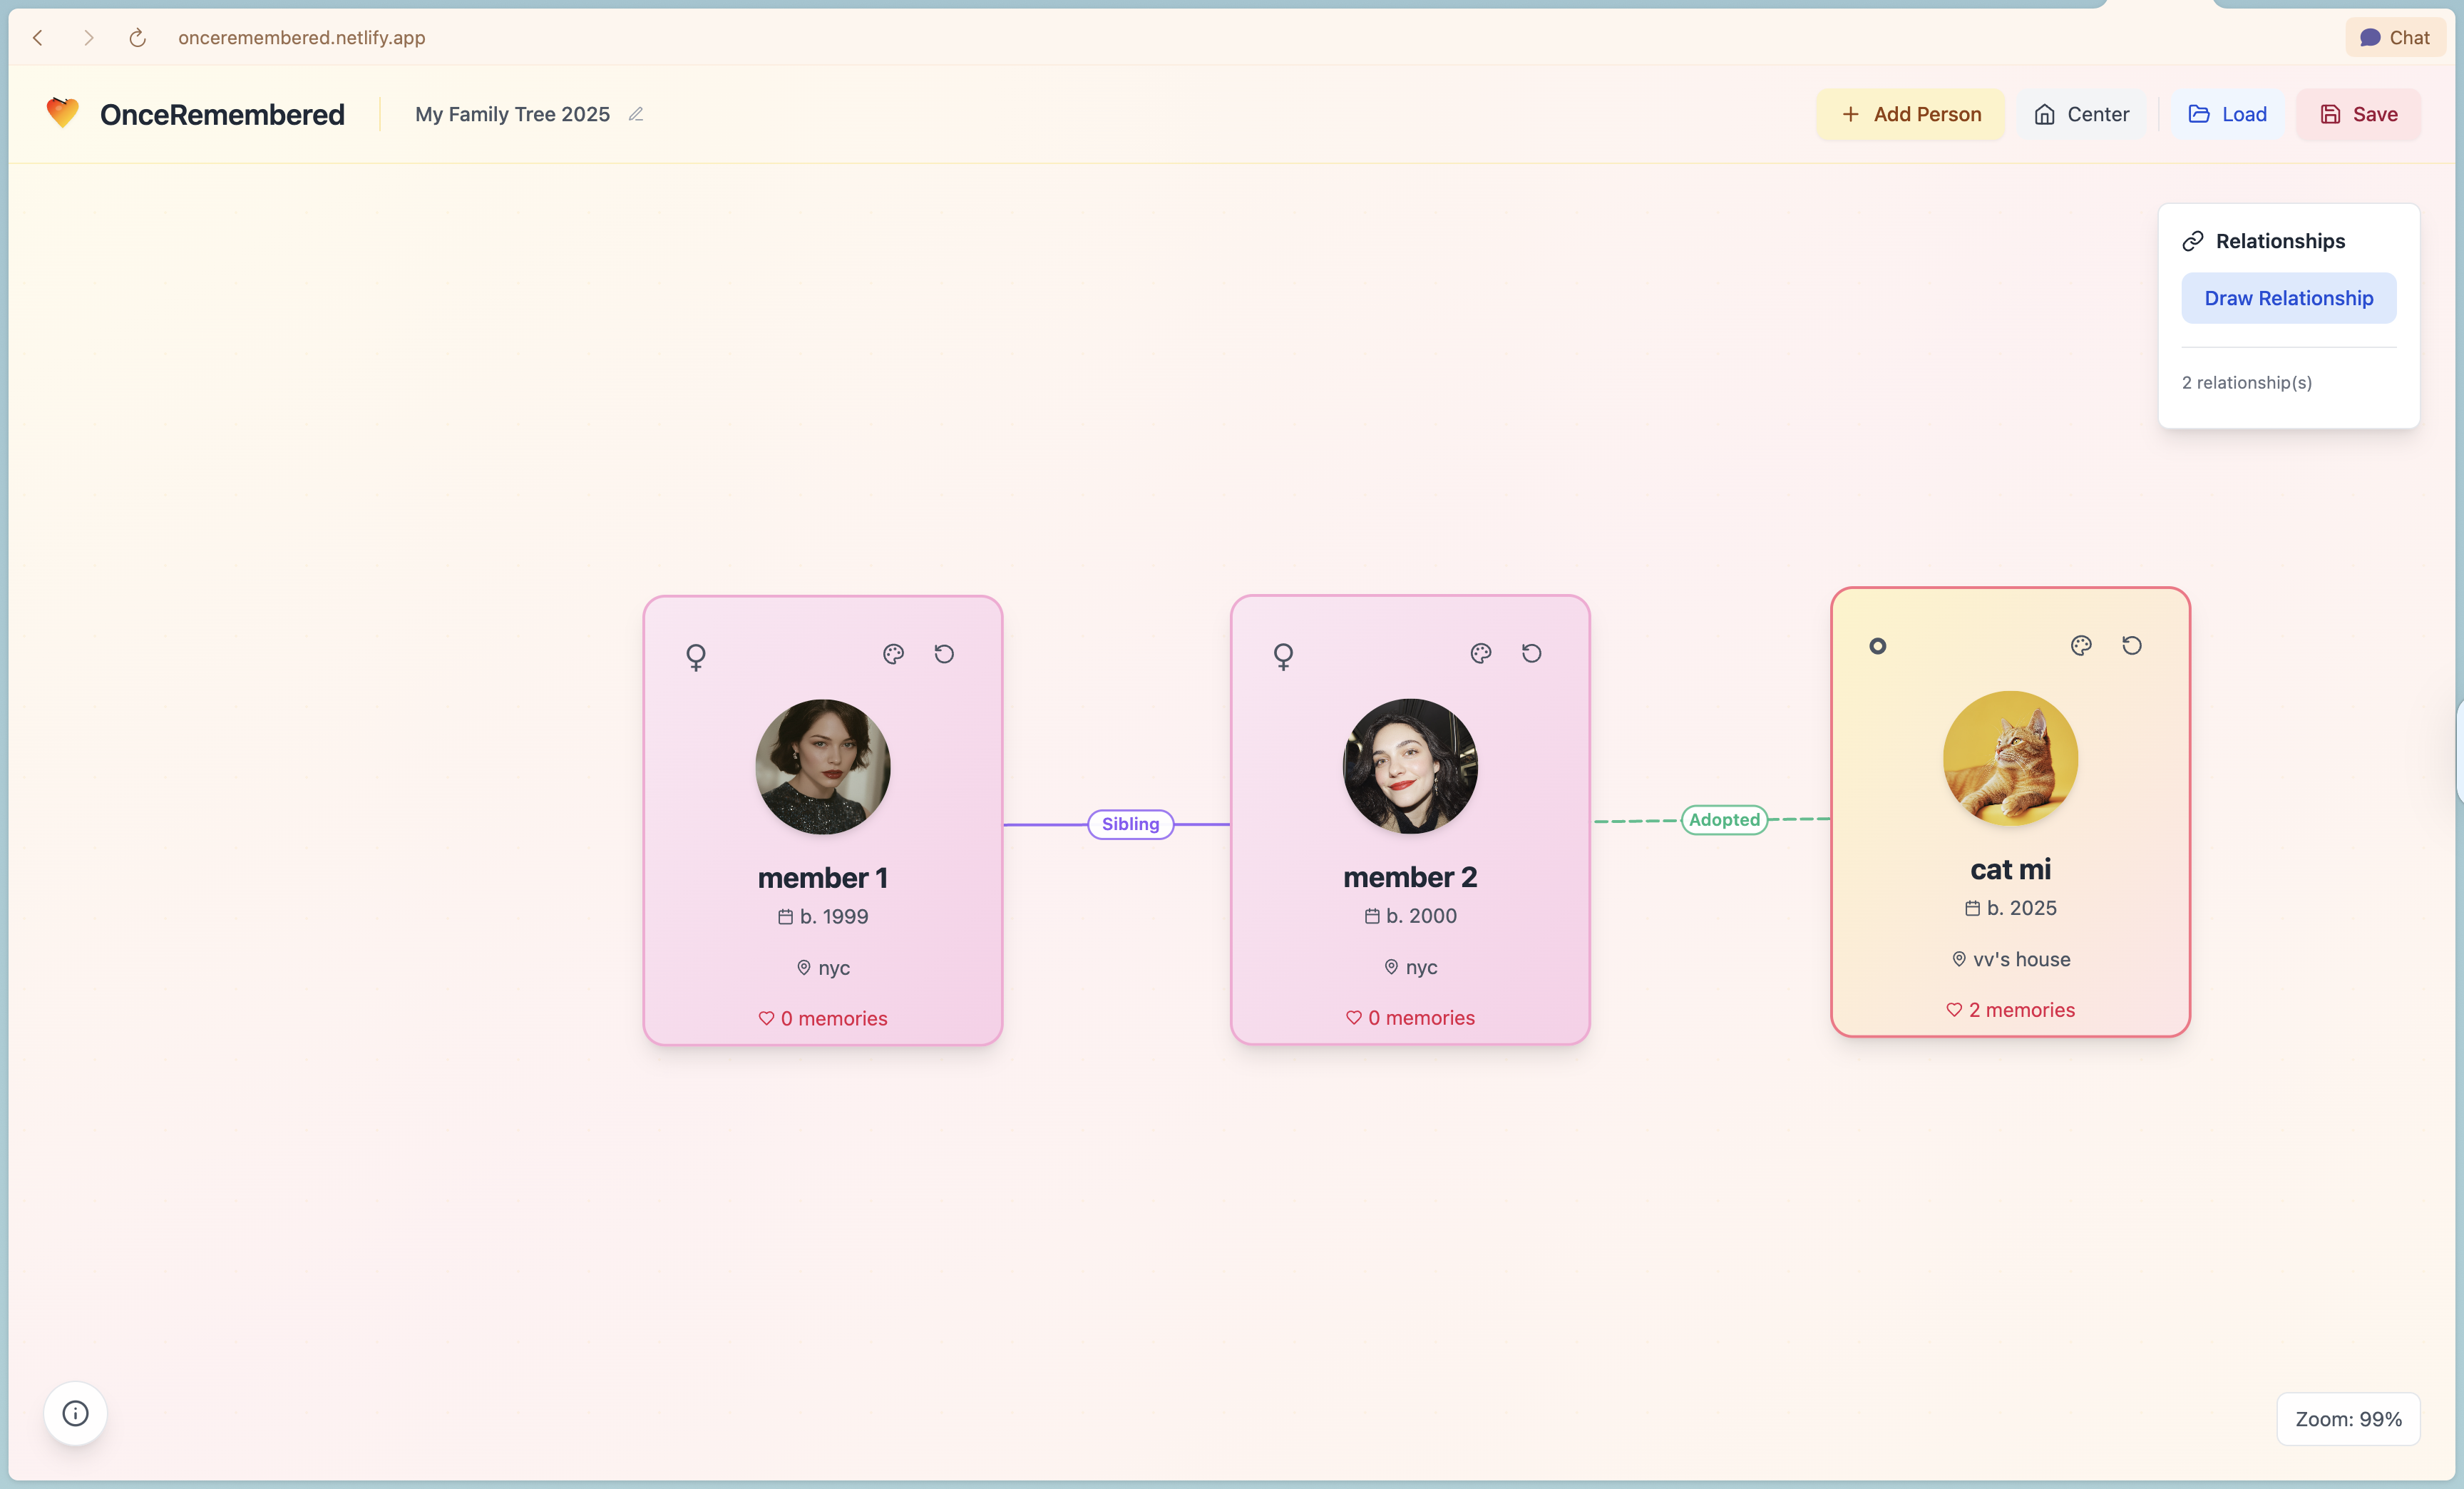2464x1489 pixels.
Task: Save the family tree
Action: (x=2358, y=114)
